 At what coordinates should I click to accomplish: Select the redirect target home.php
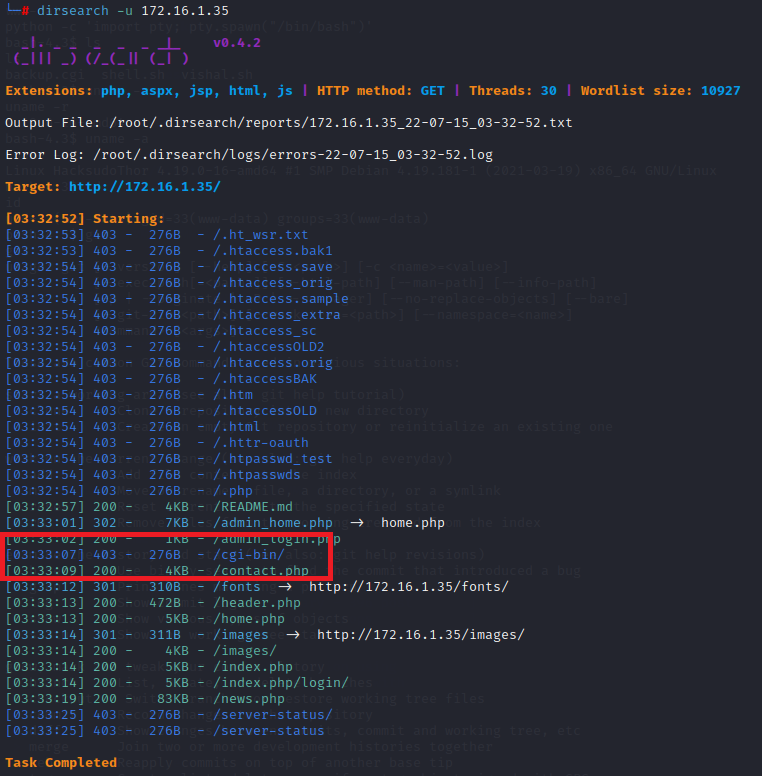click(x=413, y=523)
